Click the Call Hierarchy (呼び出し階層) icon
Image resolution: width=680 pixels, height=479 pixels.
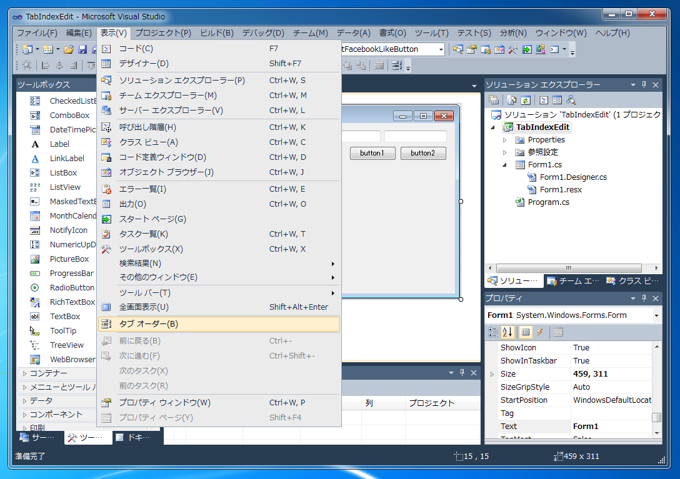pos(106,127)
